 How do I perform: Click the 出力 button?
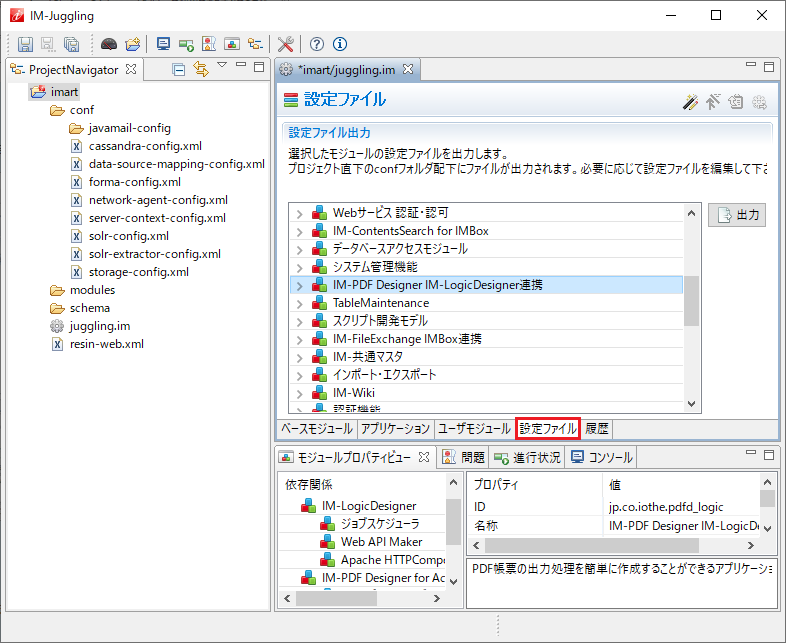coord(737,215)
